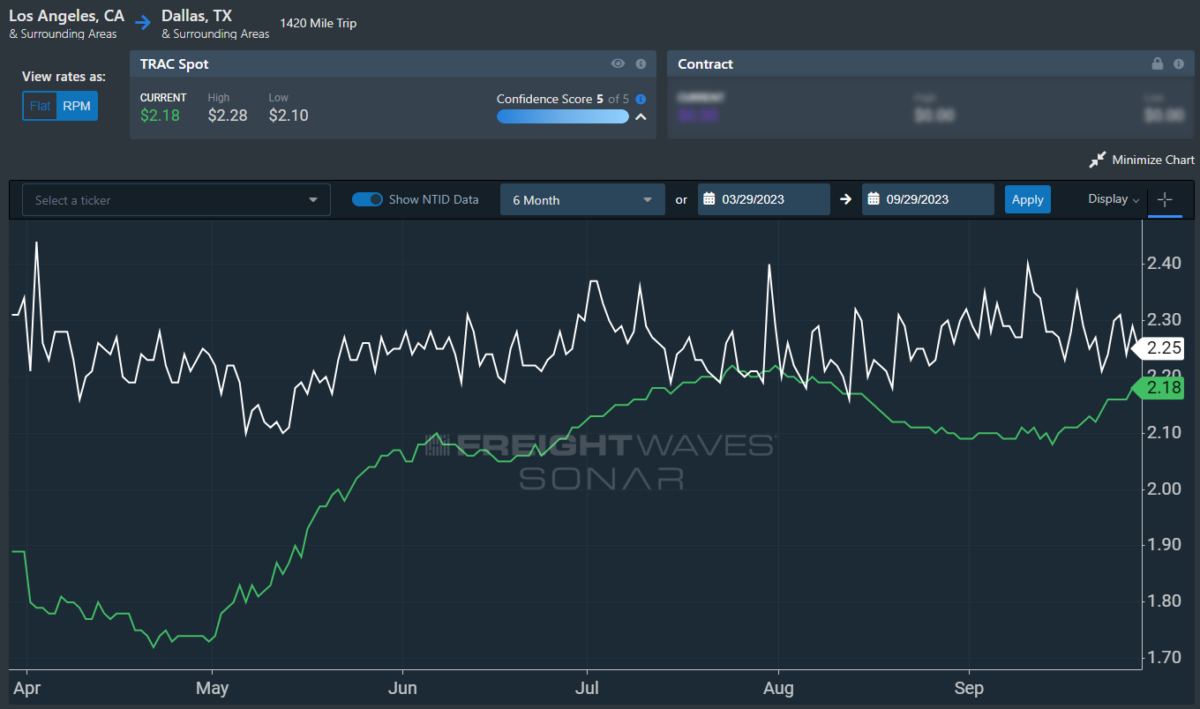Toggle Show NTID Data switch
The height and width of the screenshot is (709, 1200).
coord(367,199)
